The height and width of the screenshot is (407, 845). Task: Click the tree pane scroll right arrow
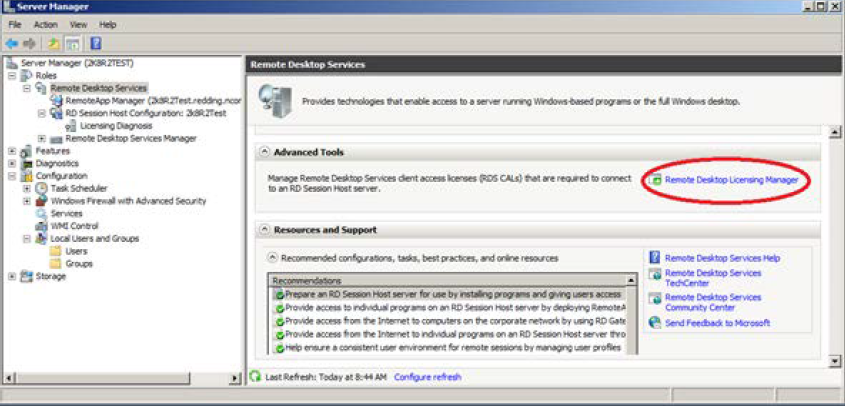[x=235, y=378]
